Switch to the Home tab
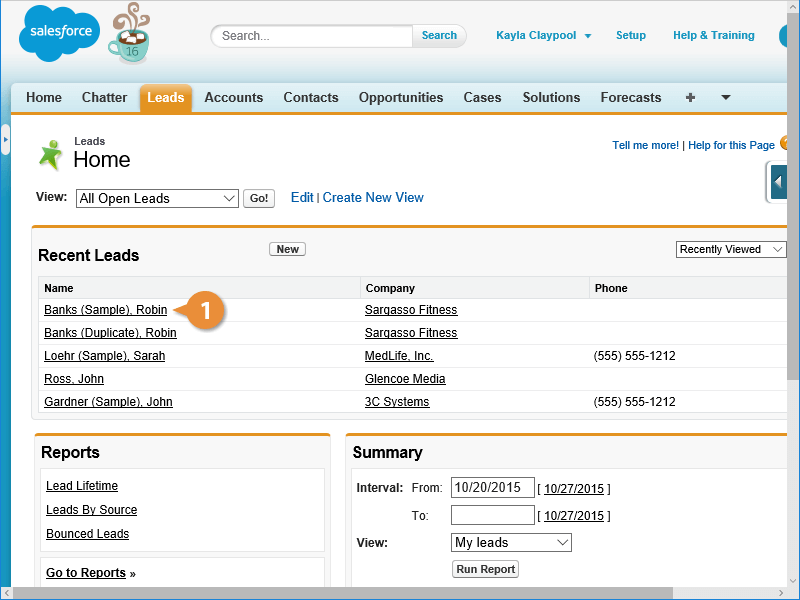 44,97
